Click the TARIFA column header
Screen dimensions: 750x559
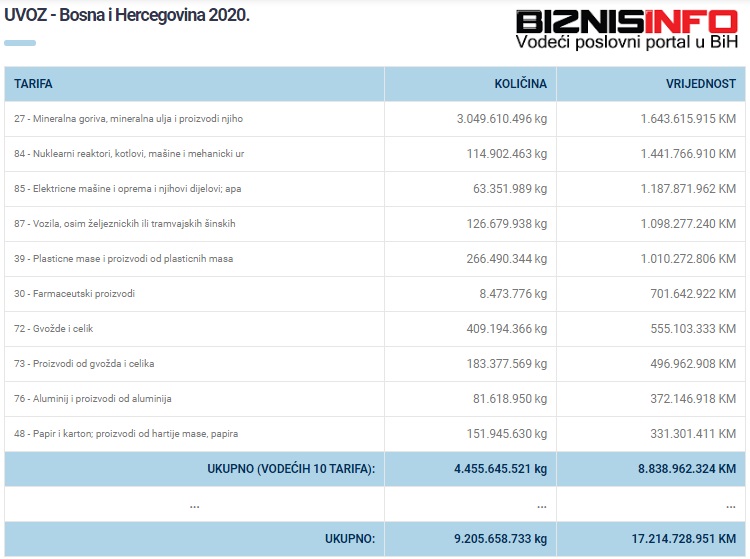coord(34,84)
